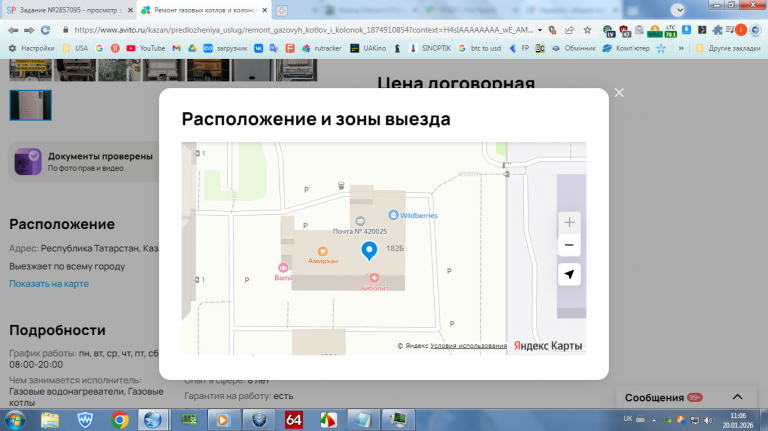This screenshot has height=431, width=768.
Task: Open the Яндекс Карты logo link
Action: [x=548, y=346]
